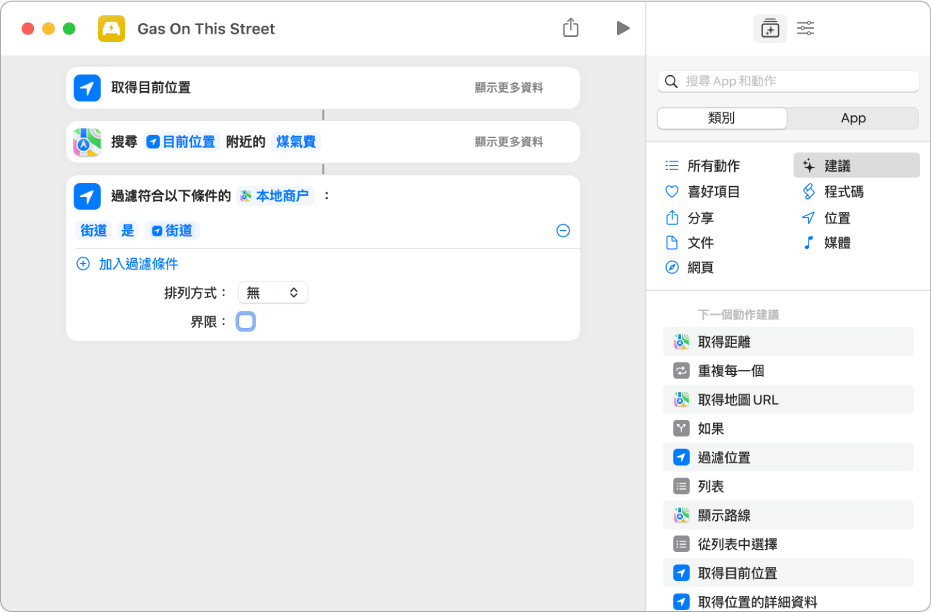Open the 排列方式 dropdown showing 無
931x612 pixels.
point(272,292)
